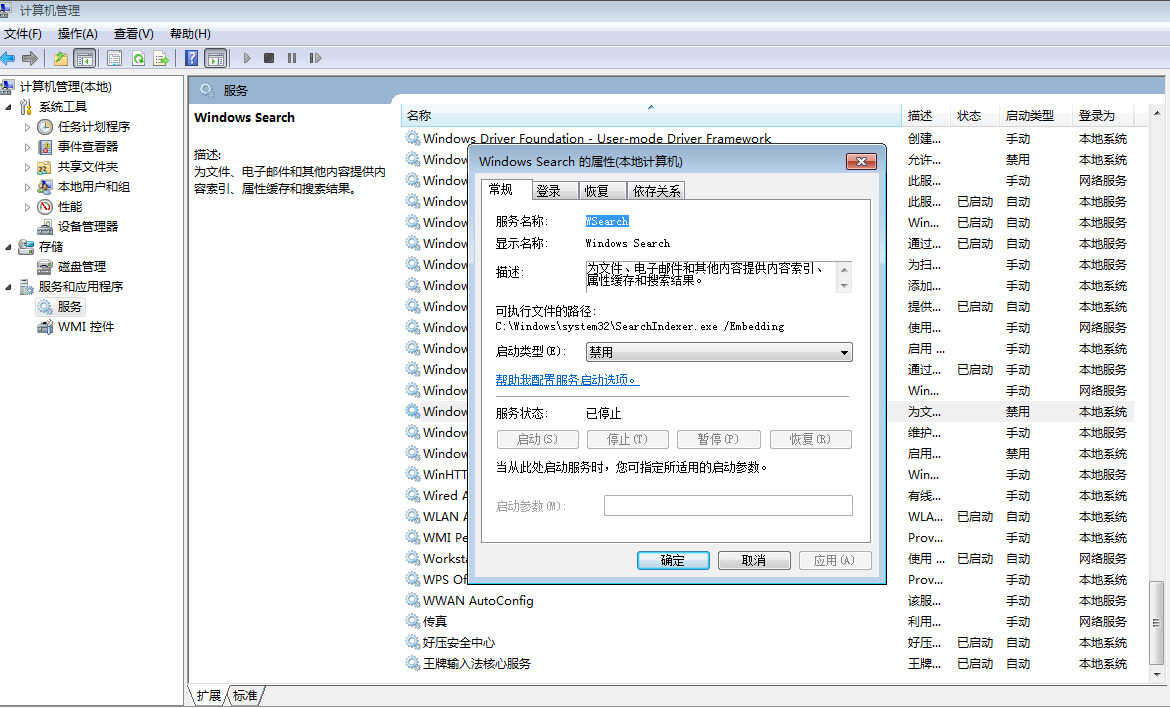Click the 性能 icon
Viewport: 1170px width, 708px height.
pyautogui.click(x=45, y=207)
